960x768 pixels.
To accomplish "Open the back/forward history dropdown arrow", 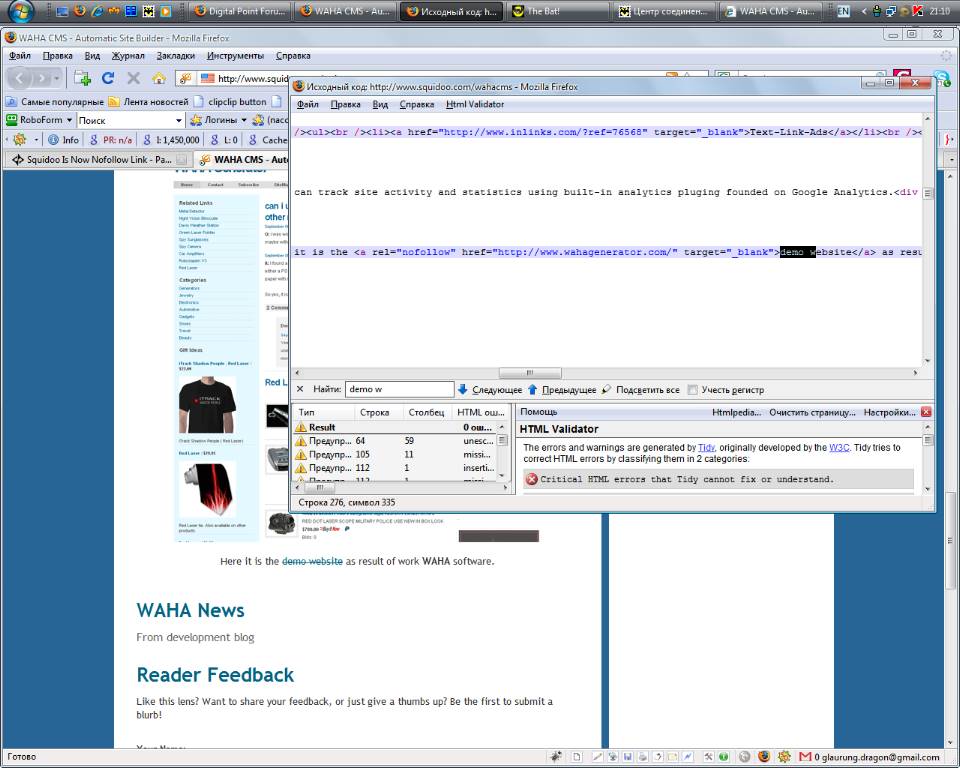I will click(x=56, y=78).
